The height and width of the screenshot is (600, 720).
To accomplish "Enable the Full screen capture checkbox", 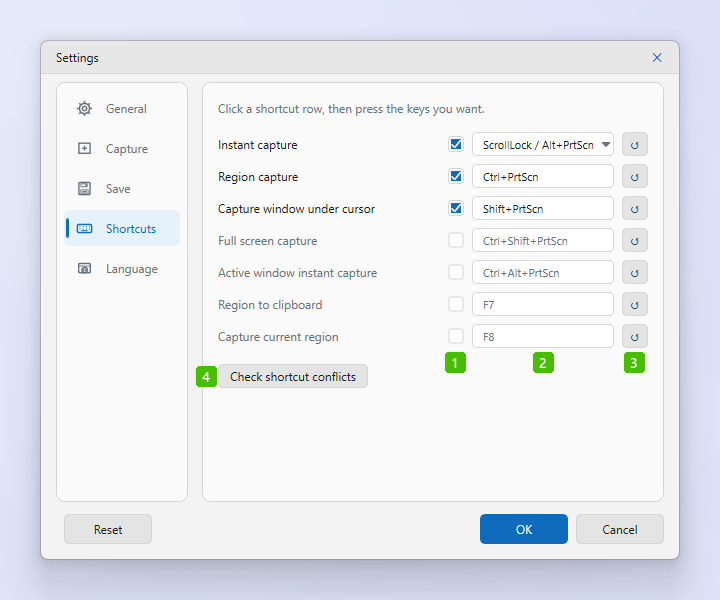I will tap(456, 240).
